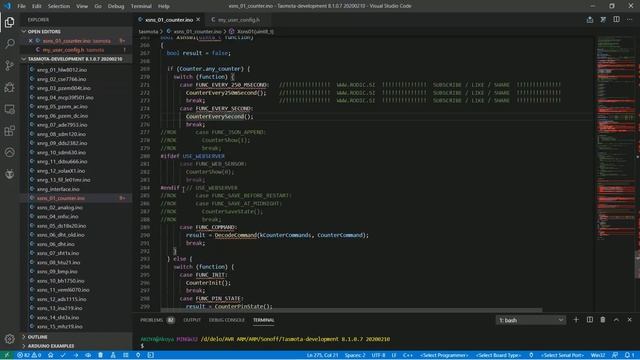Image resolution: width=640 pixels, height=360 pixels.
Task: Open the Selection menu
Action: pos(59,6)
